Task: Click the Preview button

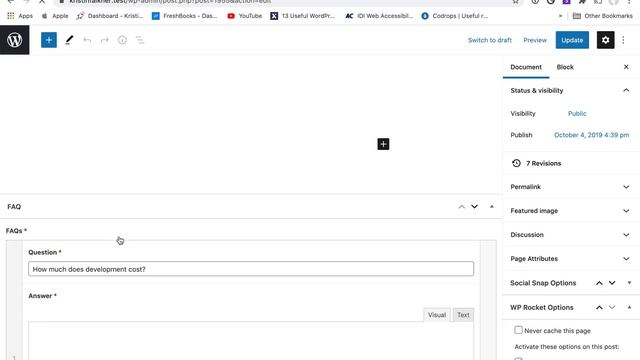Action: coord(535,40)
